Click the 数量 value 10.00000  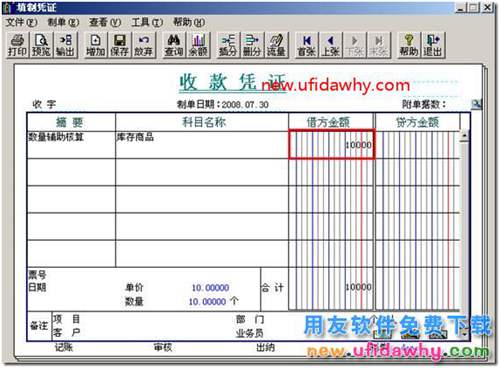coord(207,302)
